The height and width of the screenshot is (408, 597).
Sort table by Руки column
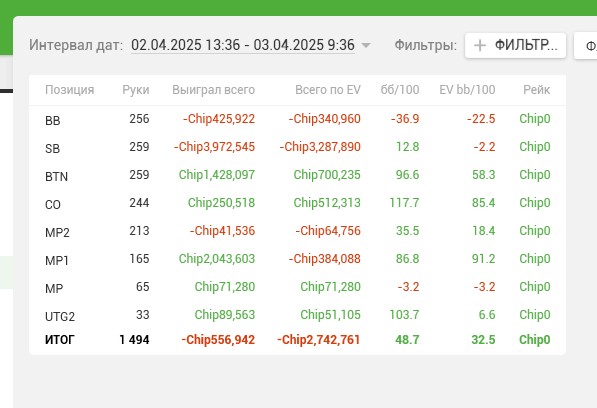[136, 90]
